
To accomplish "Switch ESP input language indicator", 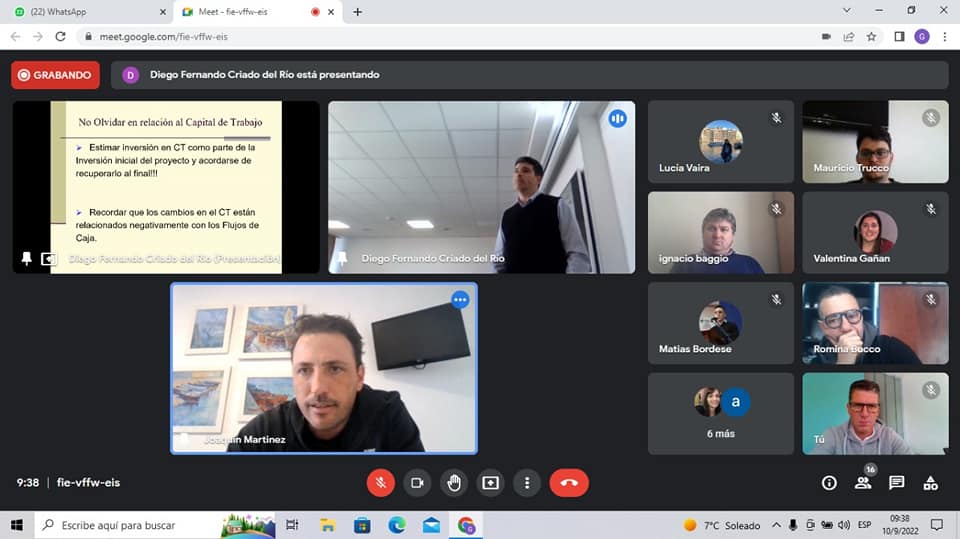I will pos(864,525).
